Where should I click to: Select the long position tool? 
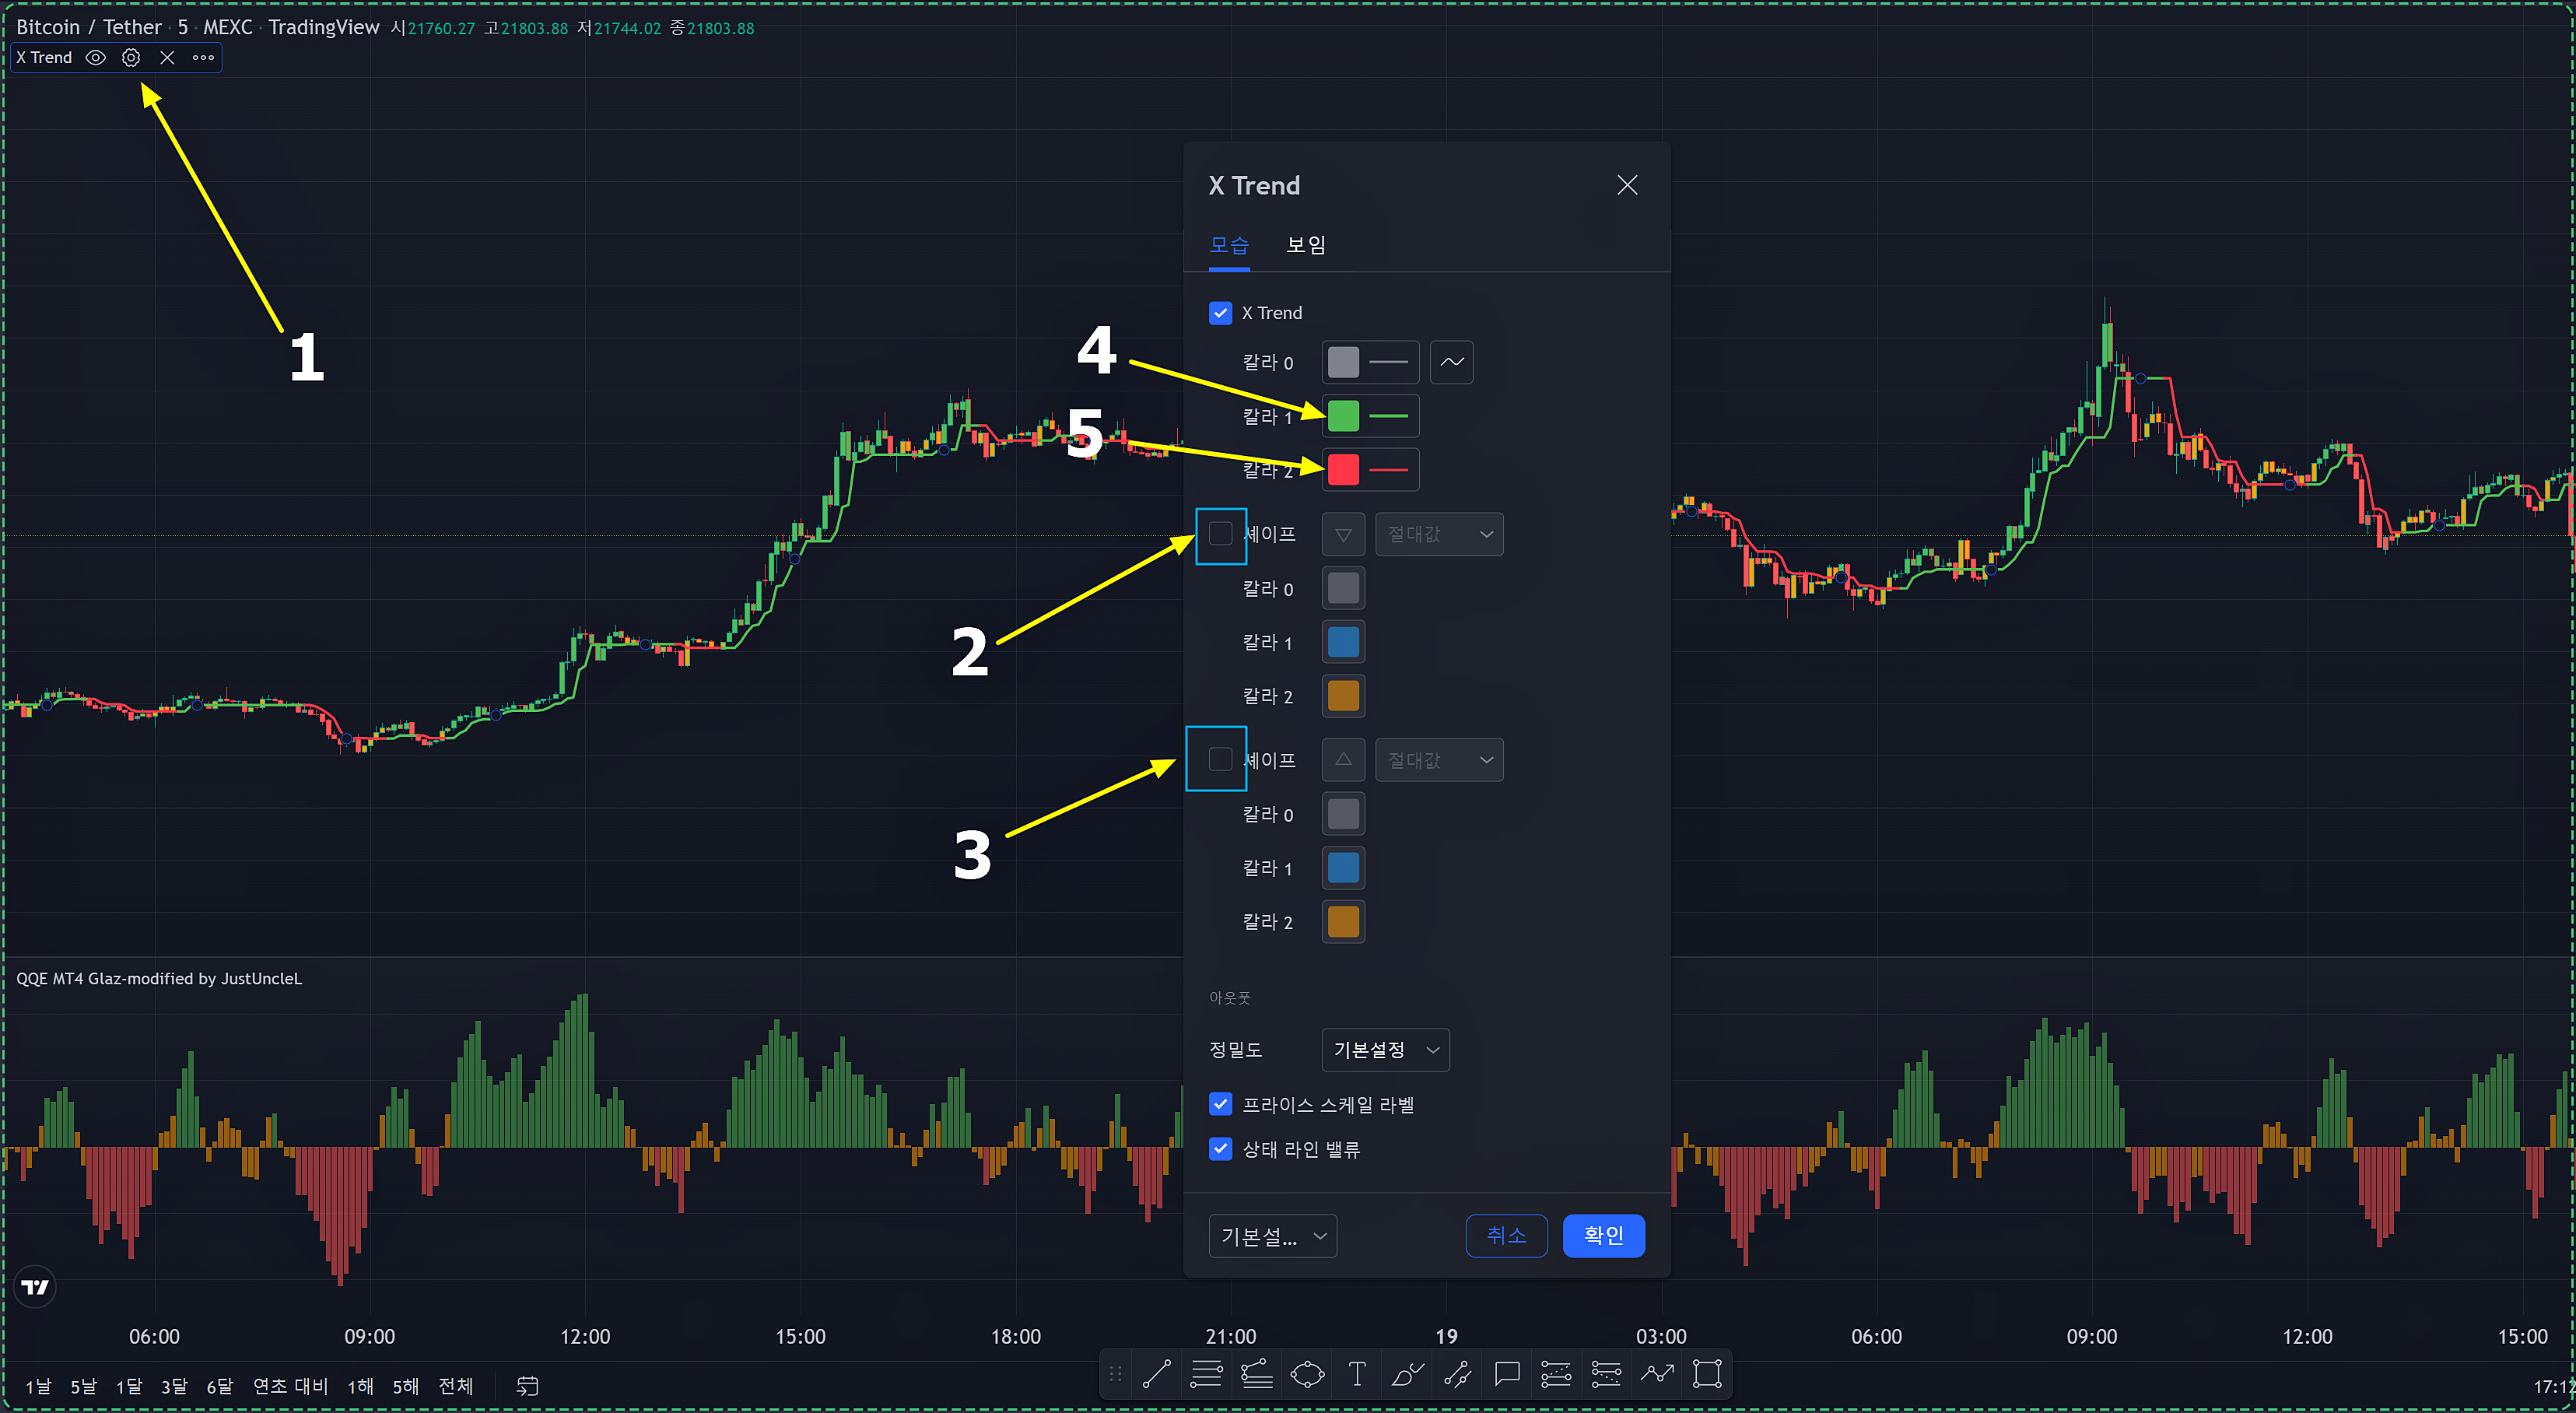(x=1556, y=1374)
